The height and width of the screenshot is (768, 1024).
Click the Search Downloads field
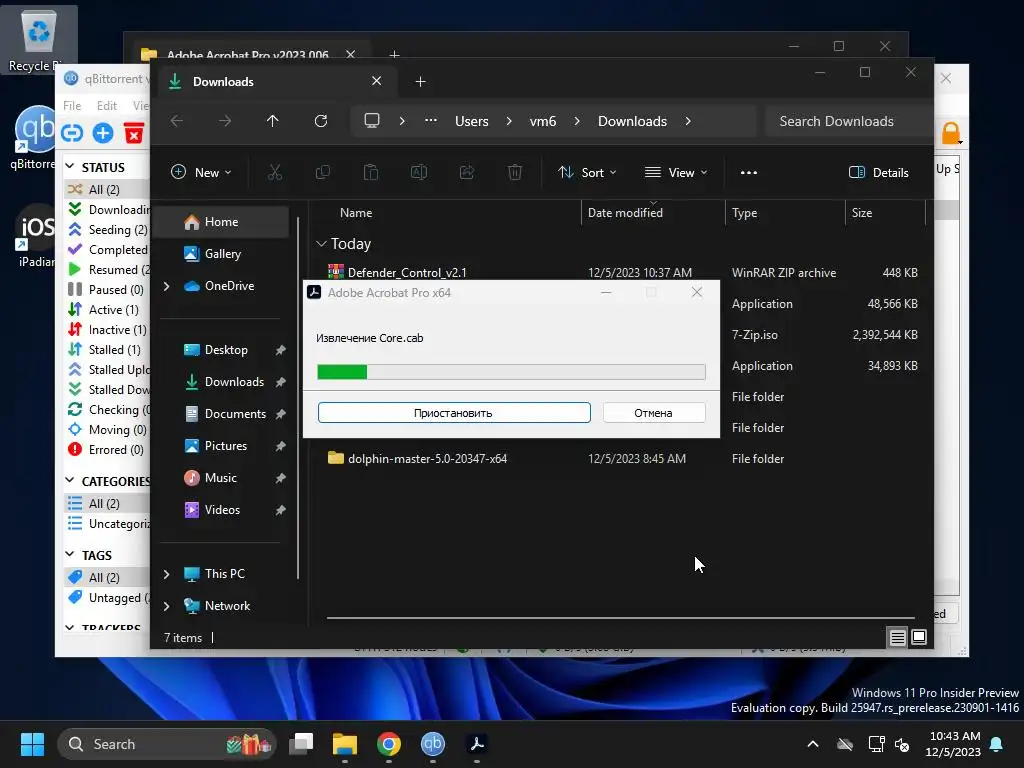tap(849, 121)
